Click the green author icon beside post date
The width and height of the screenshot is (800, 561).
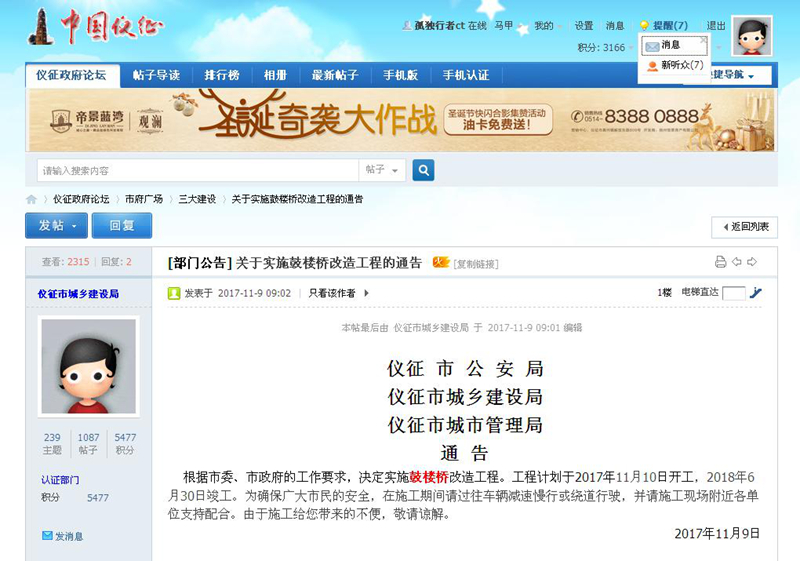tap(174, 293)
